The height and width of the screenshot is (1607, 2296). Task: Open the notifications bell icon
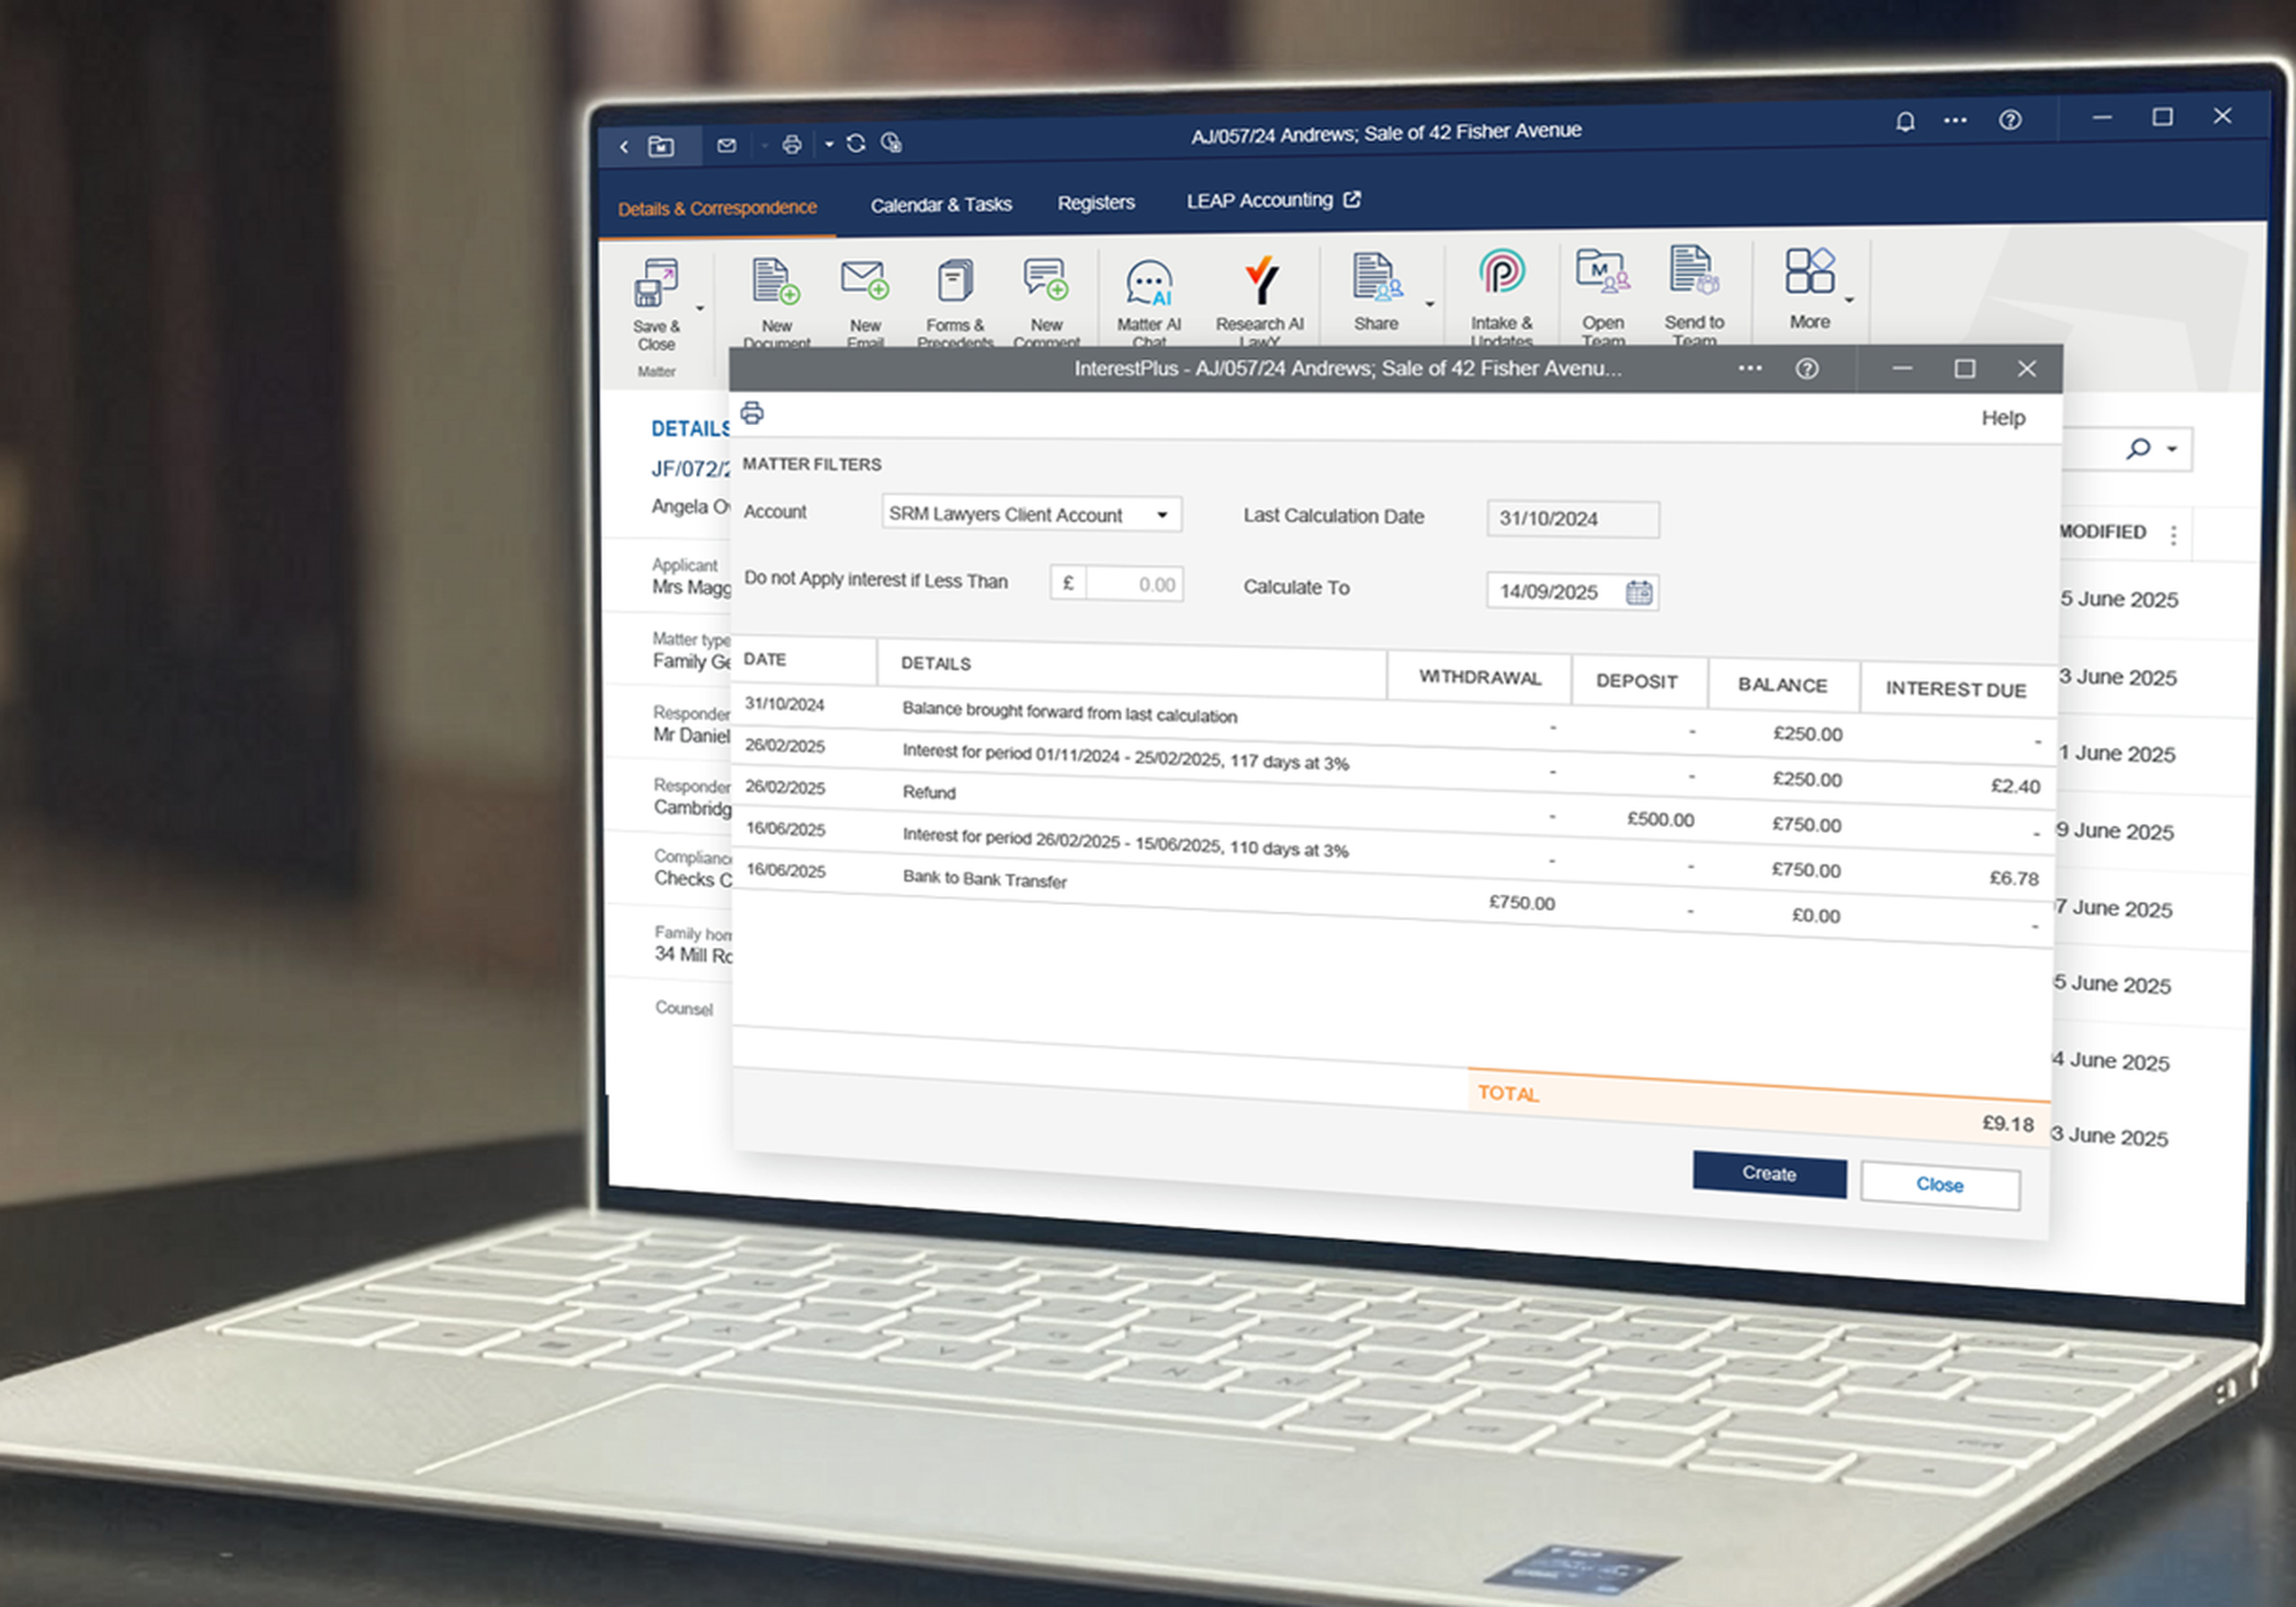pyautogui.click(x=1905, y=122)
